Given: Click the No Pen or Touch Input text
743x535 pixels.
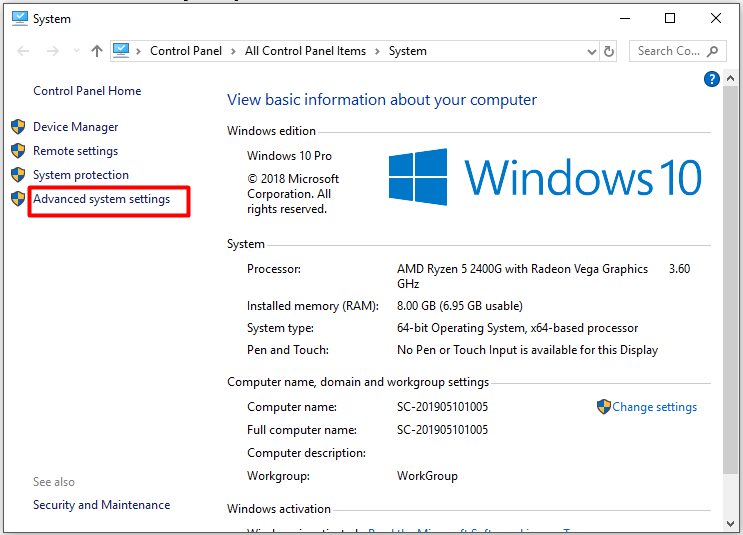Looking at the screenshot, I should tap(527, 350).
